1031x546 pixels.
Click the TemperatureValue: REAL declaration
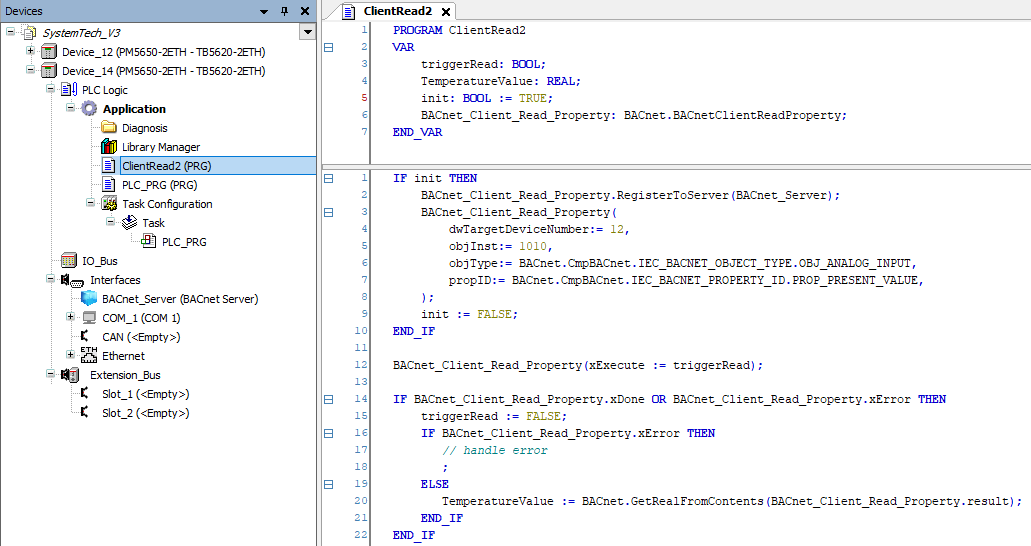point(501,81)
